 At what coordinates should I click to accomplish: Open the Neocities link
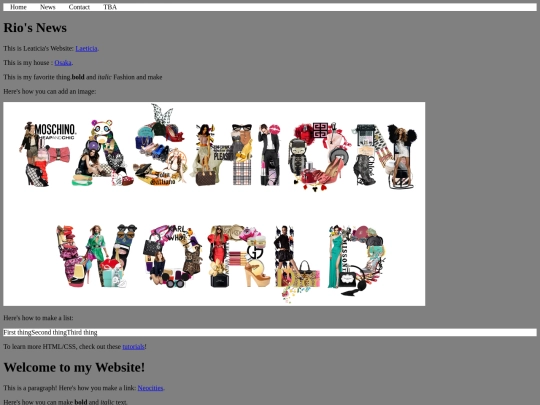150,388
